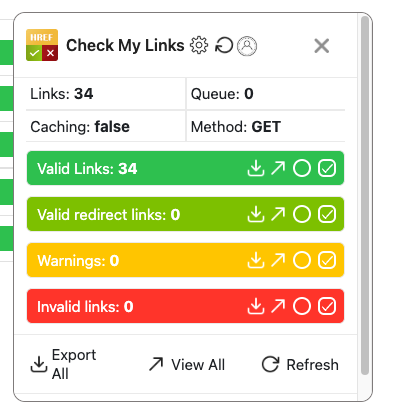
Task: Open Warnings list with arrow icon
Action: tap(278, 260)
